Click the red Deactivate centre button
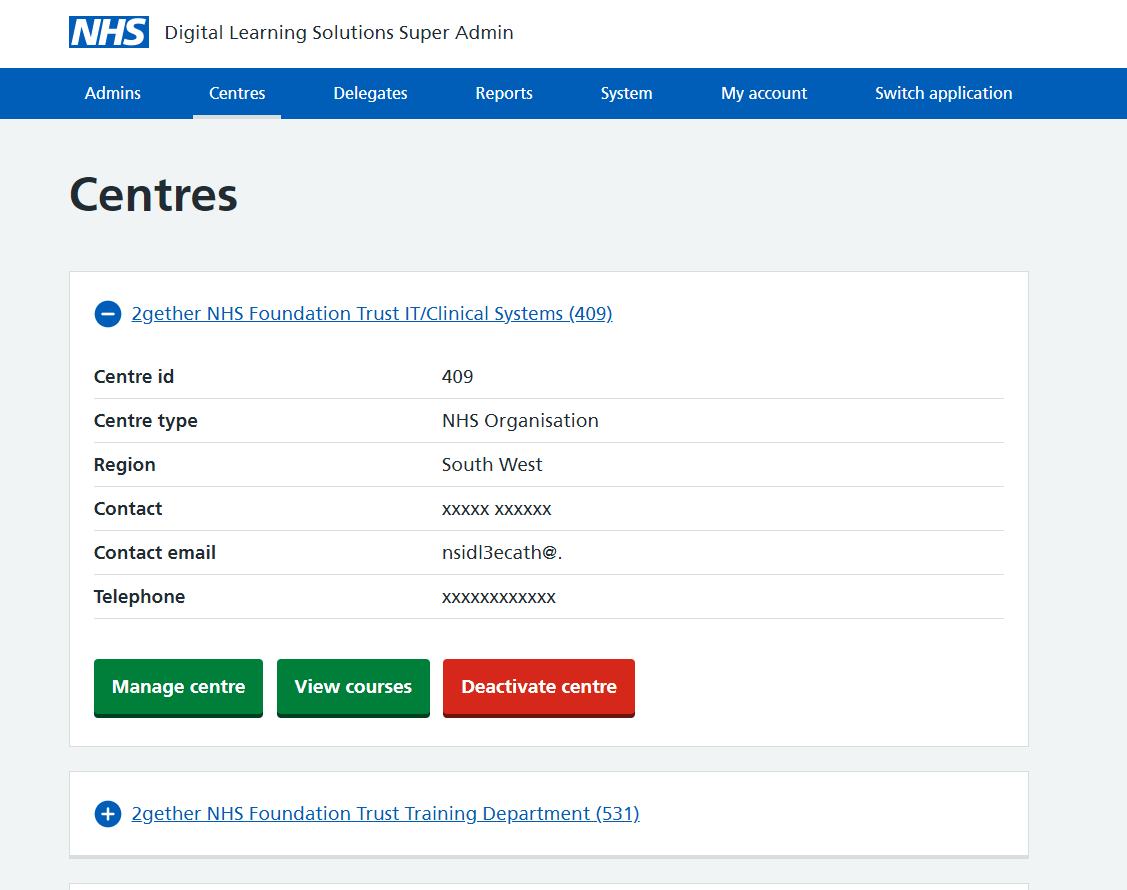Viewport: 1127px width, 890px height. tap(539, 687)
